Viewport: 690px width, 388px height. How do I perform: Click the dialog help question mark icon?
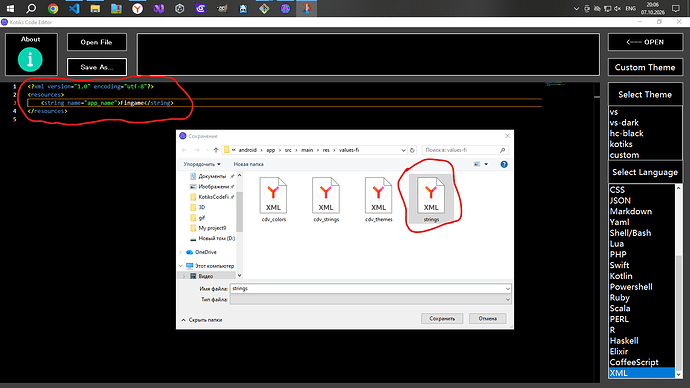coord(504,164)
